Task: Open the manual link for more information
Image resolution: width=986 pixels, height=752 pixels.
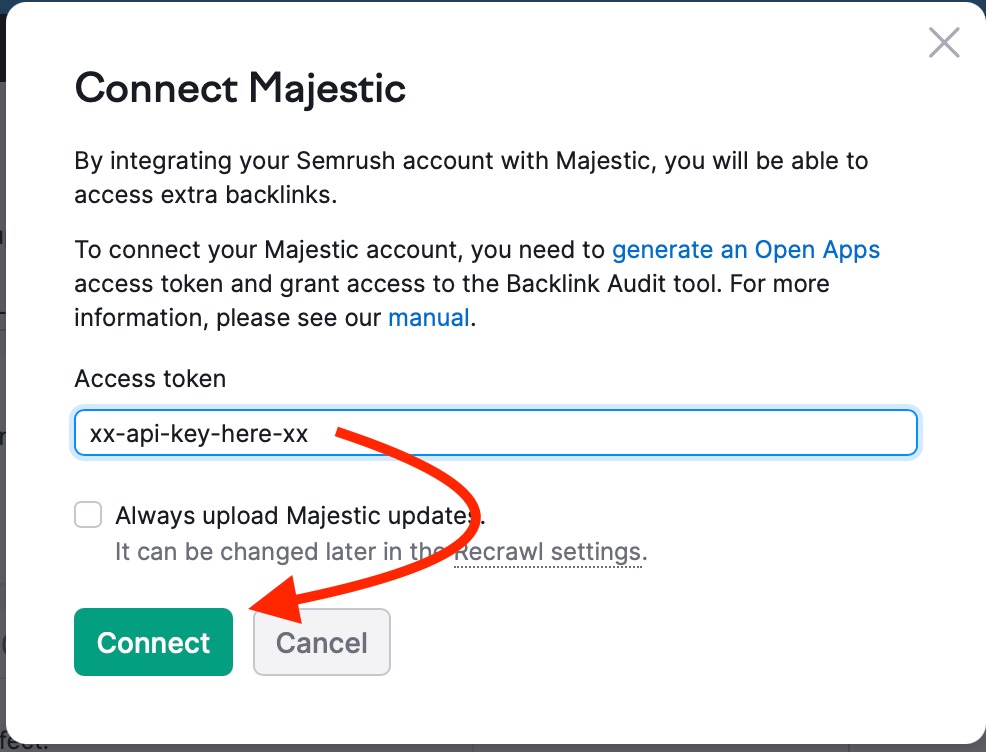Action: 429,317
